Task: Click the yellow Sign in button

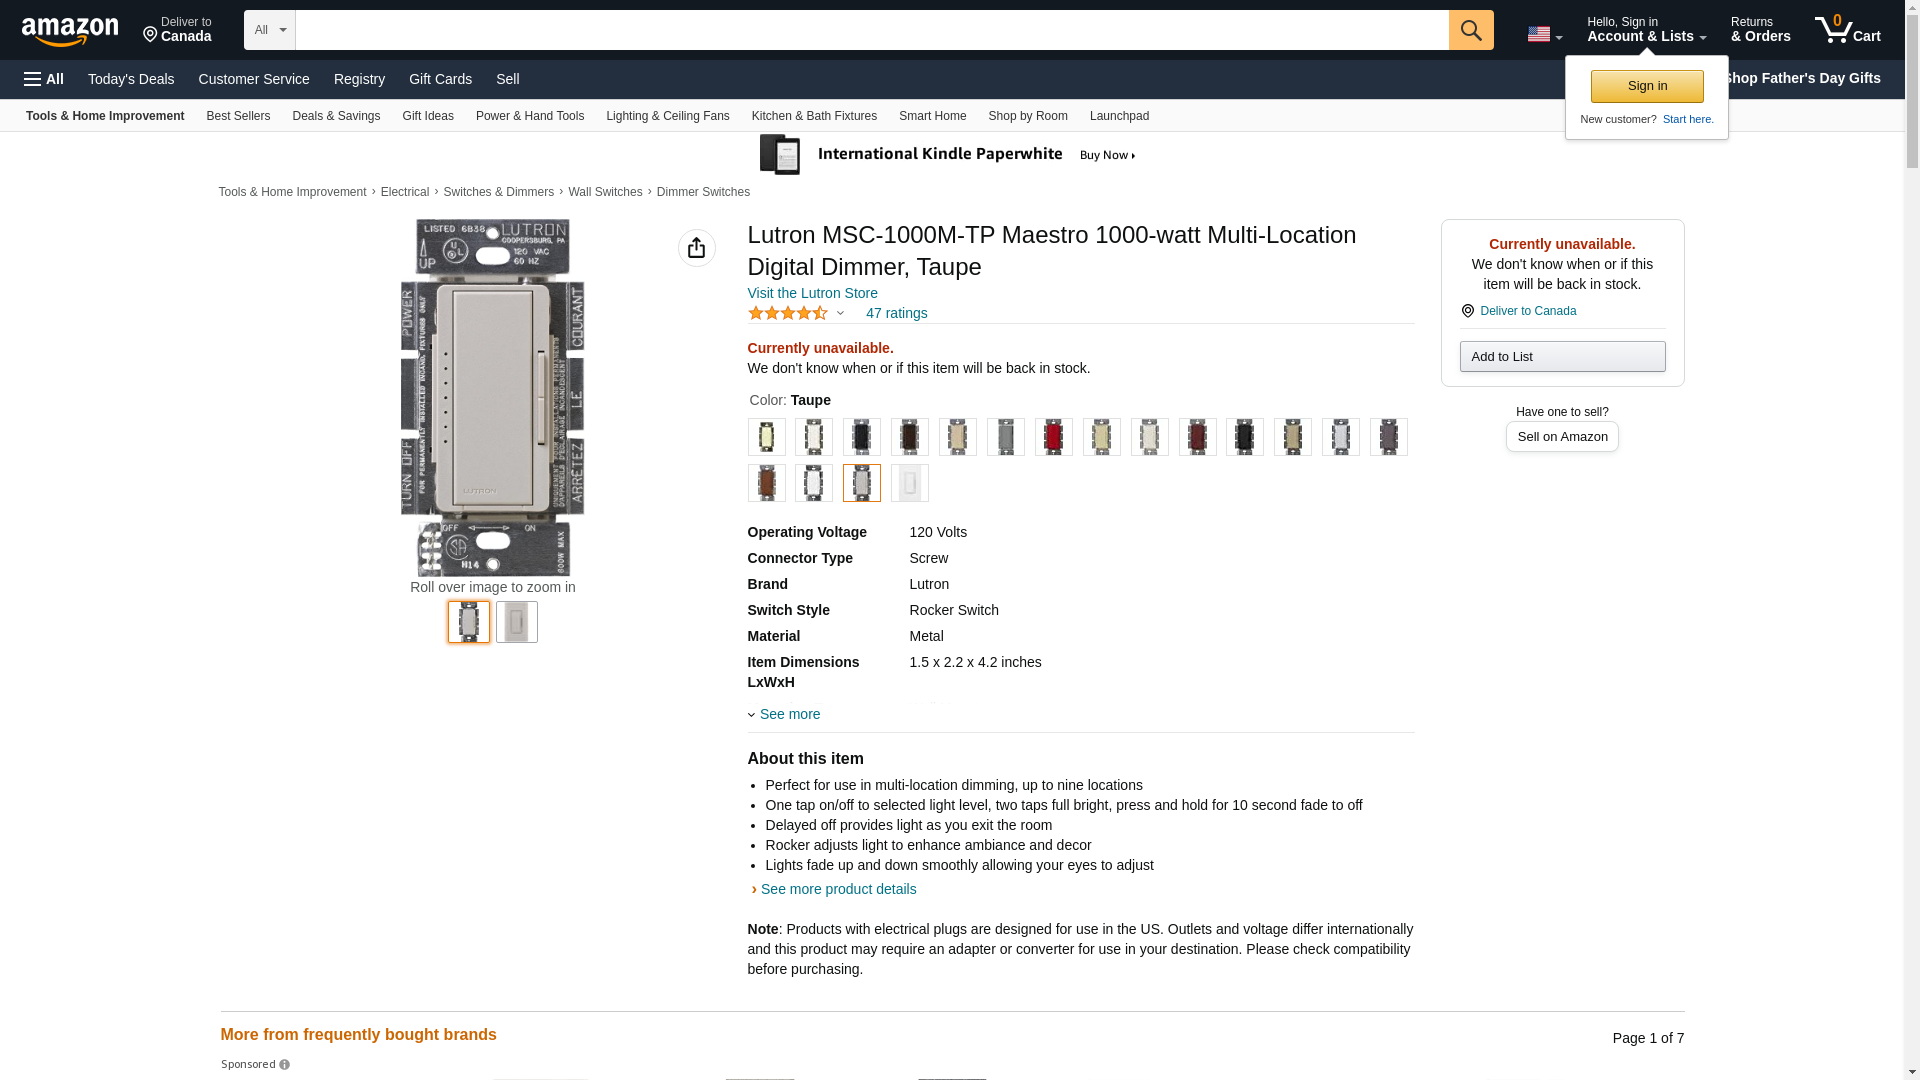Action: point(1646,86)
